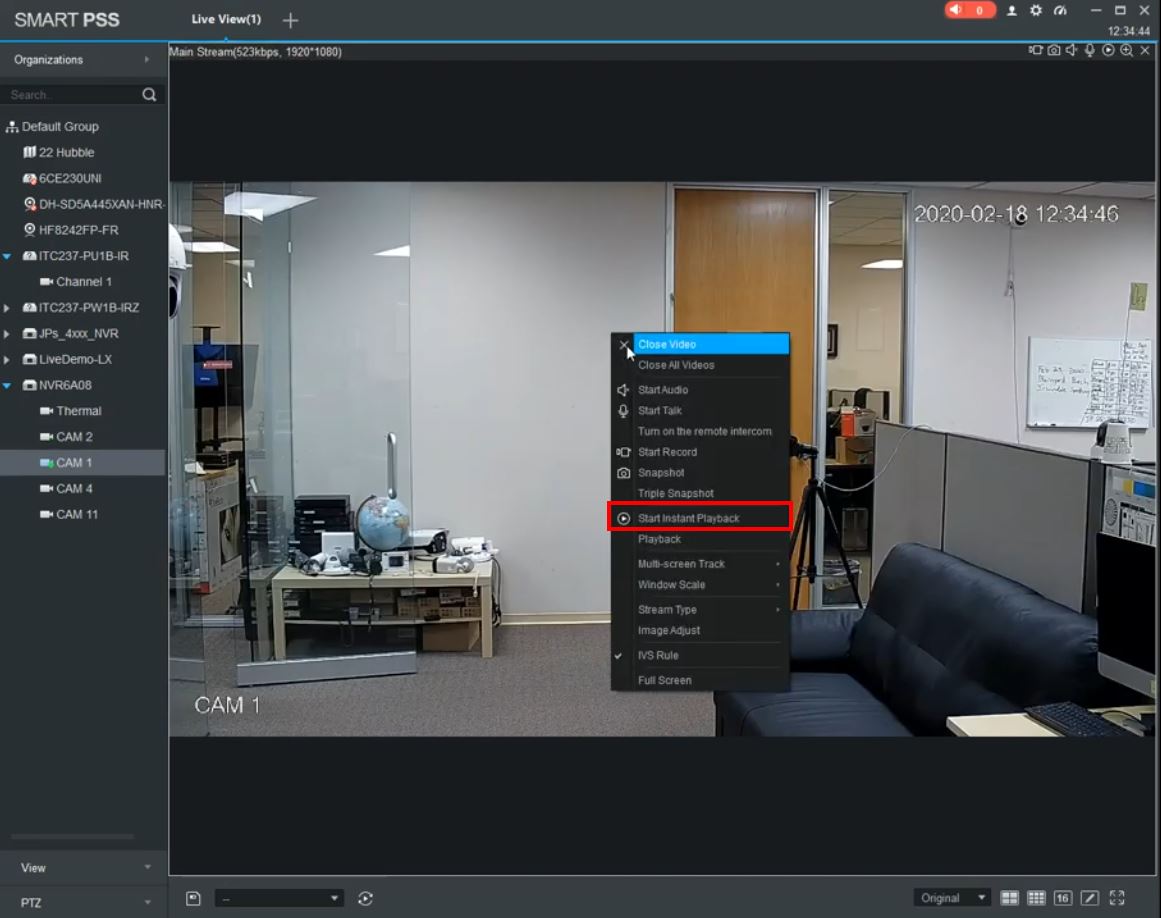The height and width of the screenshot is (918, 1161).
Task: Choose Snapshot in context menu
Action: 700,472
